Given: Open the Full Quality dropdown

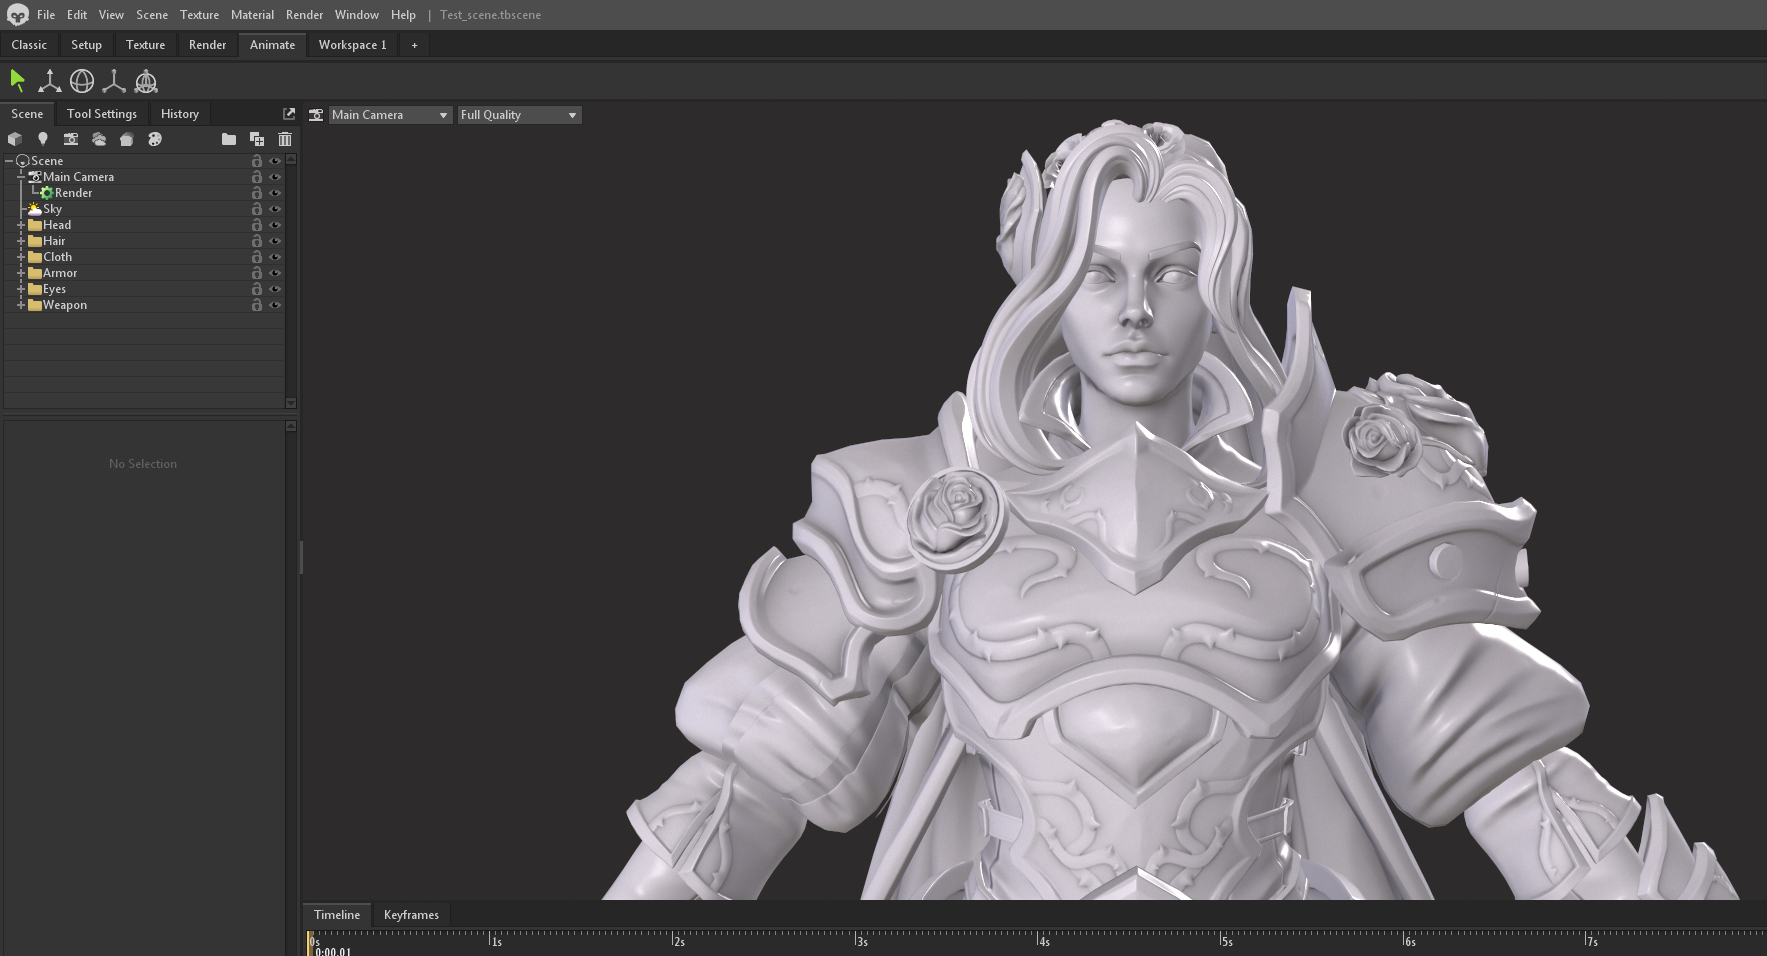Looking at the screenshot, I should (x=519, y=115).
